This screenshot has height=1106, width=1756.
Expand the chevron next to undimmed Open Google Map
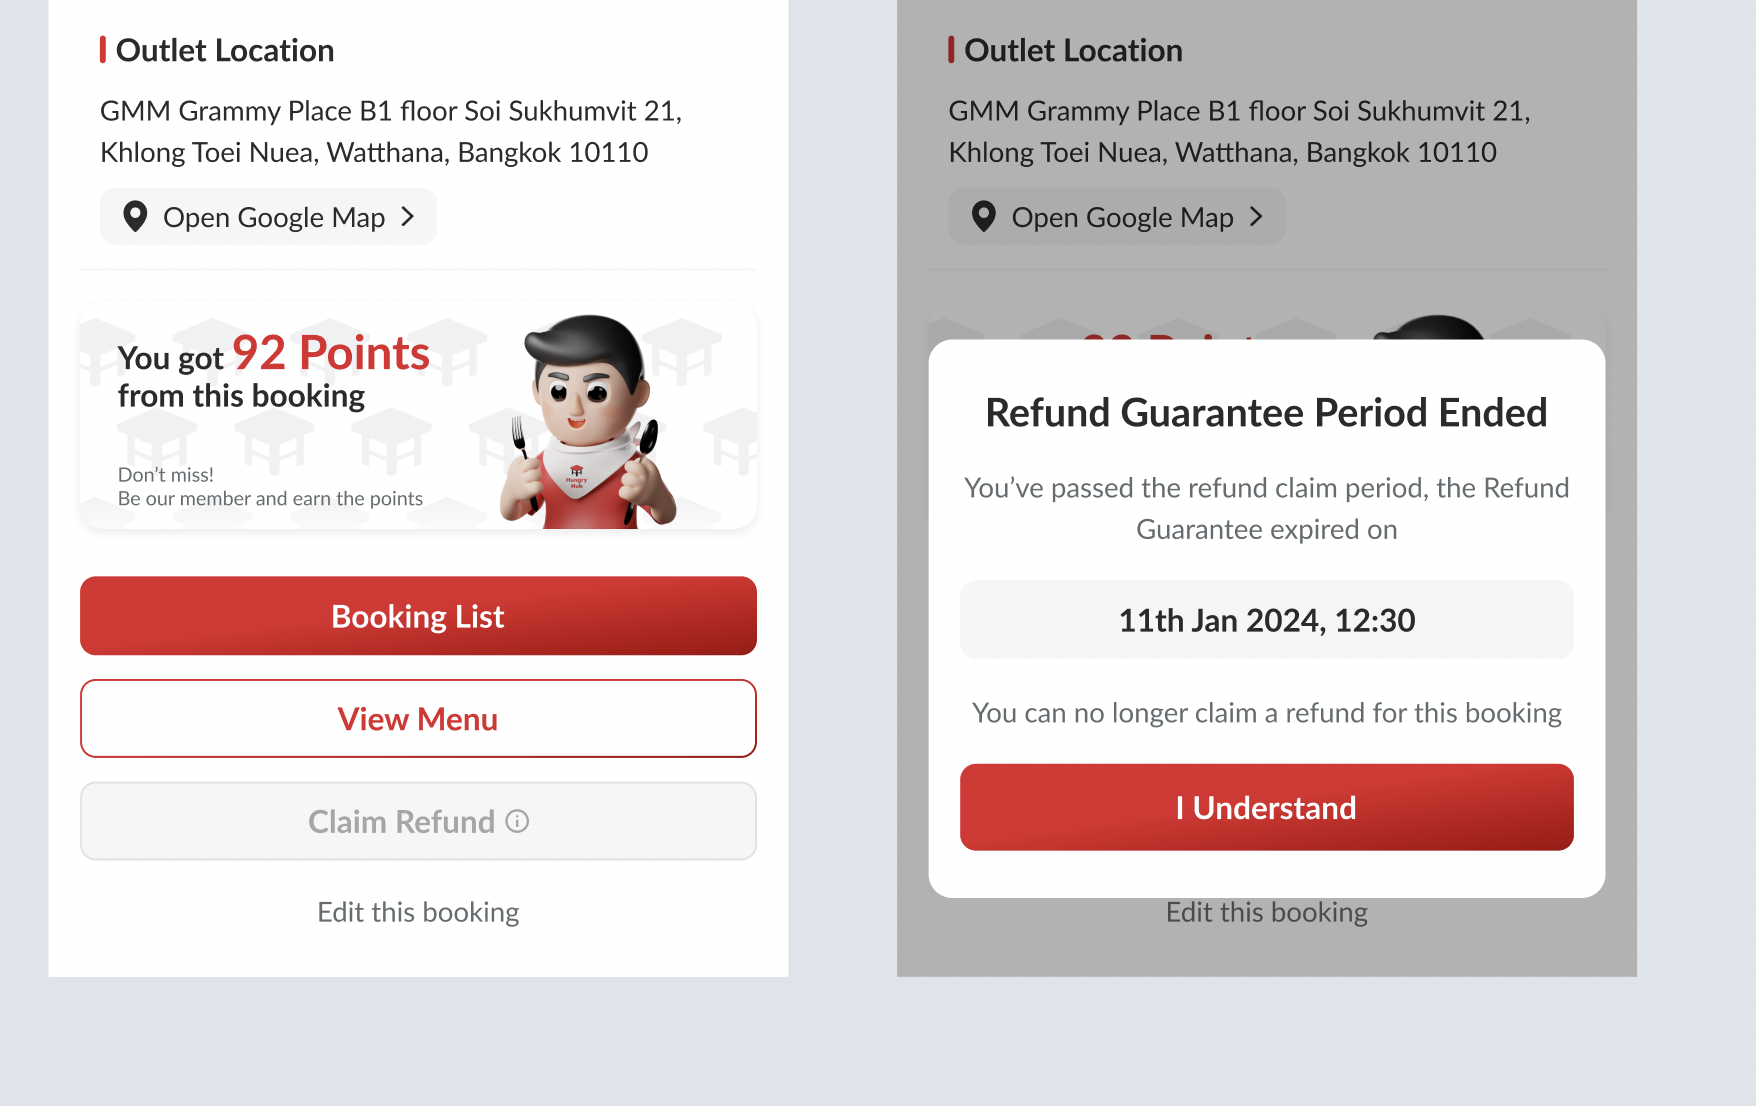(408, 216)
